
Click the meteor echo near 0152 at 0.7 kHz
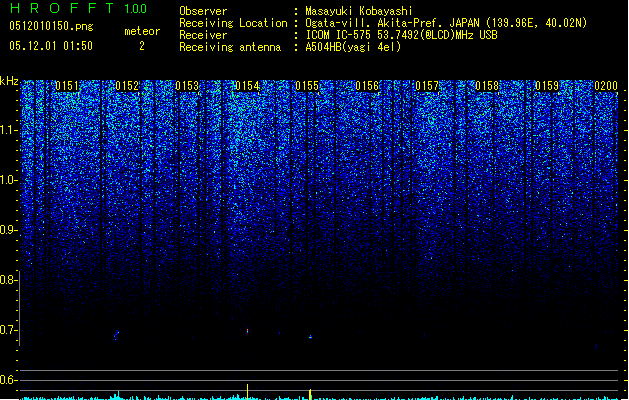[x=116, y=334]
